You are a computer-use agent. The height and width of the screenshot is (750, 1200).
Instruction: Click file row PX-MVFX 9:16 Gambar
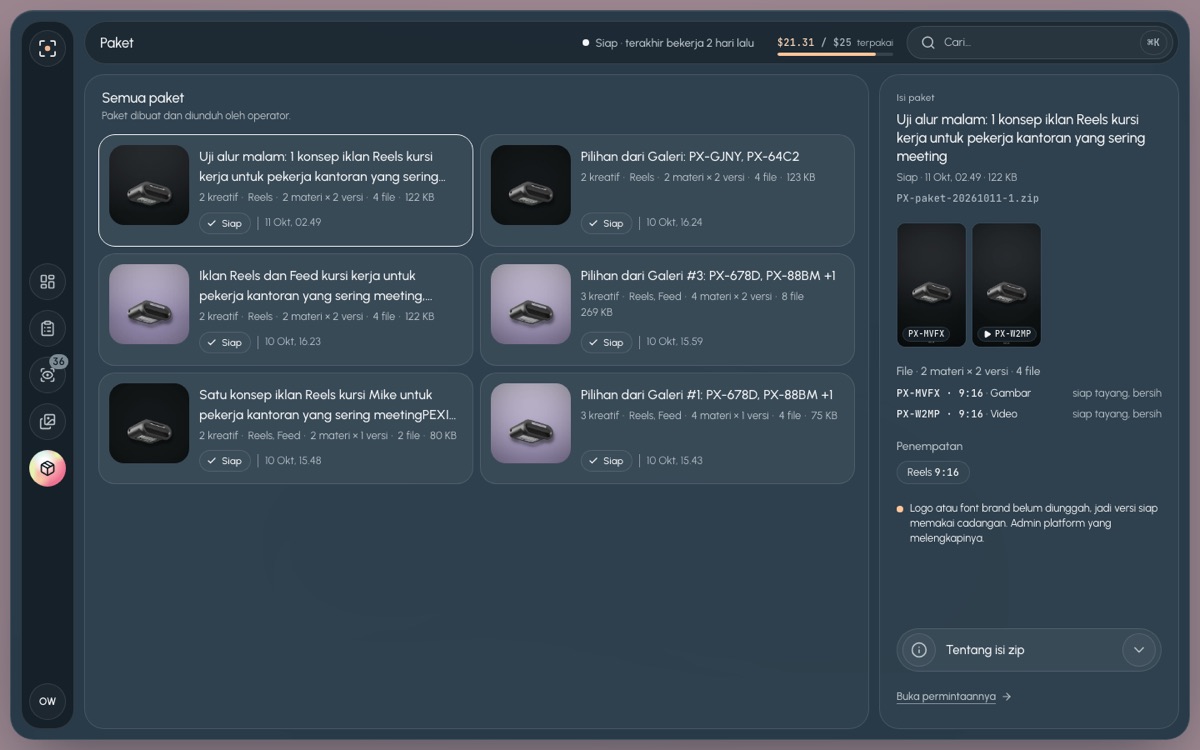1029,393
